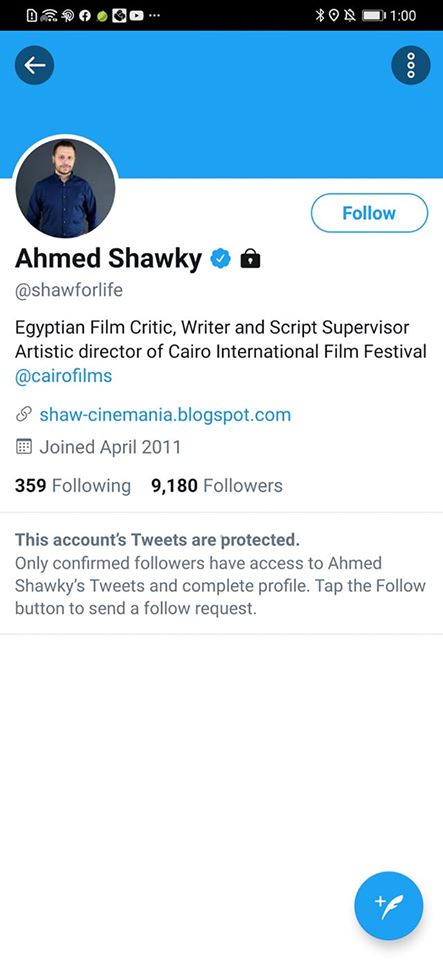Image resolution: width=443 pixels, height=960 pixels.
Task: Tap the YouTube notification icon
Action: pos(136,15)
